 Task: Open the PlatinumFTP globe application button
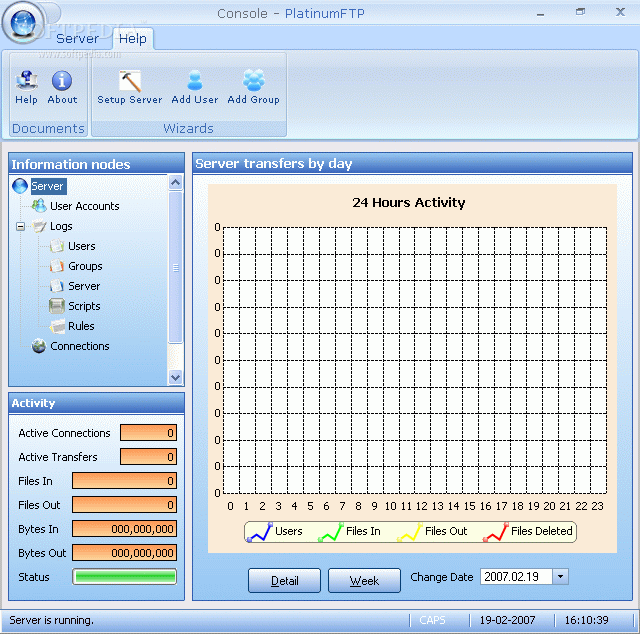coord(23,22)
